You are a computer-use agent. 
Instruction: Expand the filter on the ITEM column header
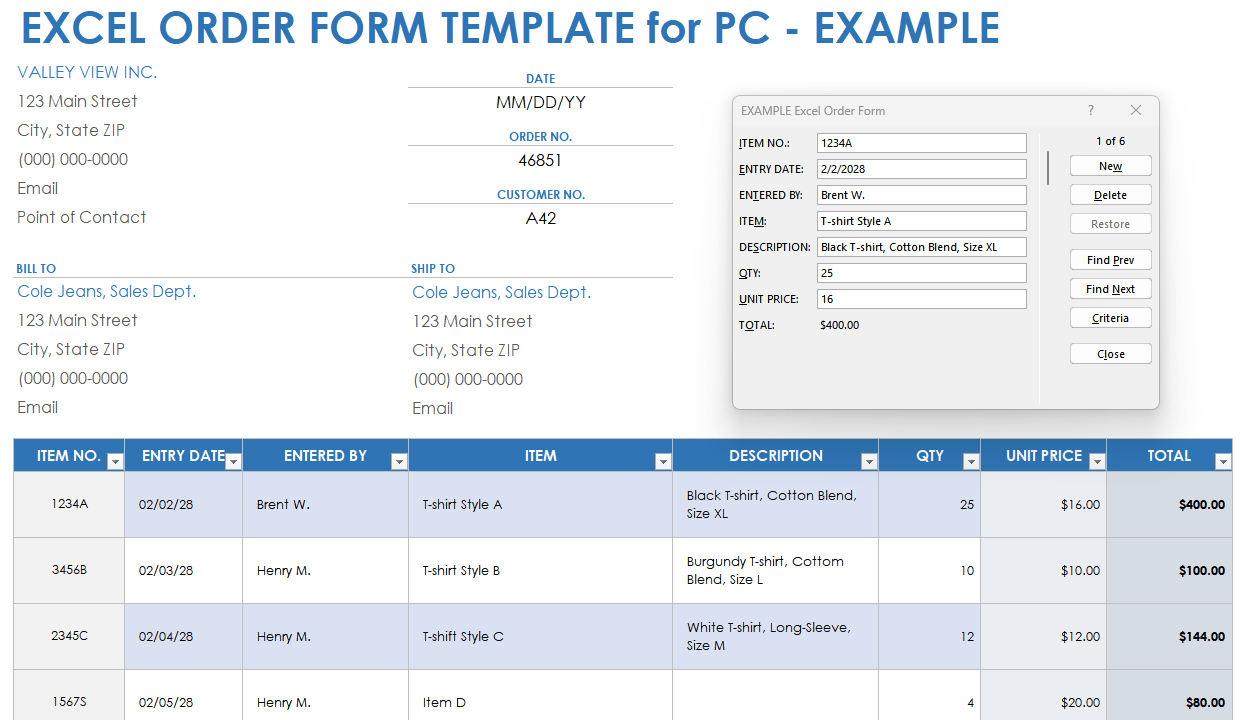tap(663, 462)
